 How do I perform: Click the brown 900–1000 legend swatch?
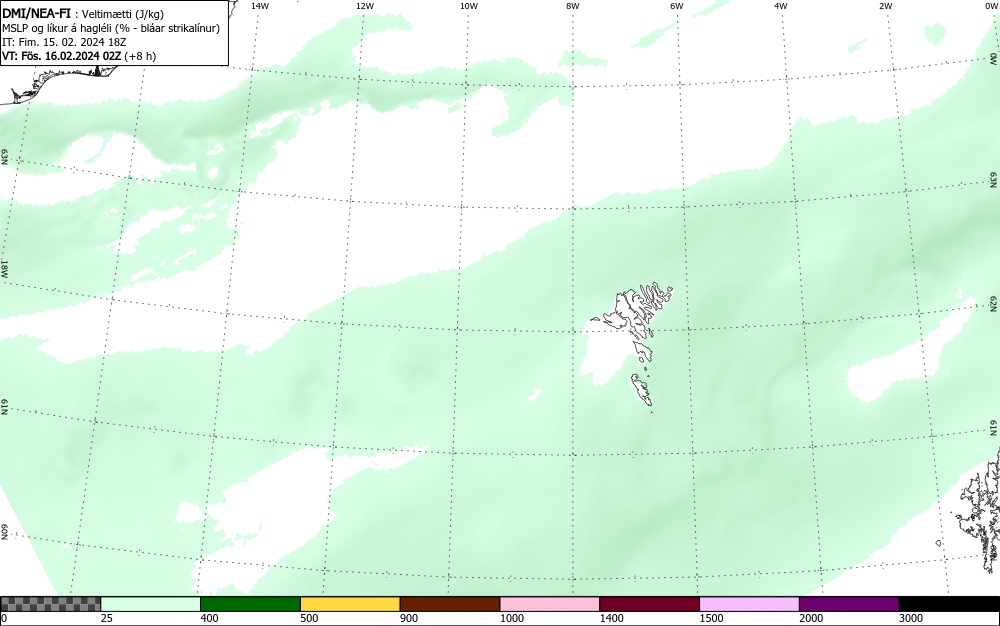pos(450,604)
